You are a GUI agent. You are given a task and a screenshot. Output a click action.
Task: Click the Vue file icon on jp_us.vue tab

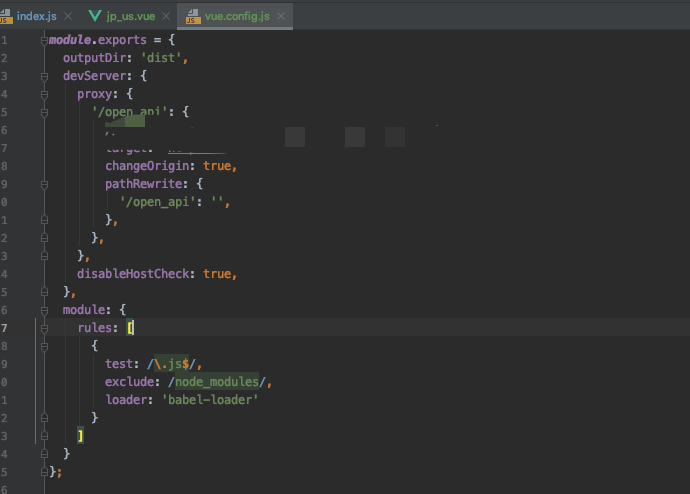95,16
